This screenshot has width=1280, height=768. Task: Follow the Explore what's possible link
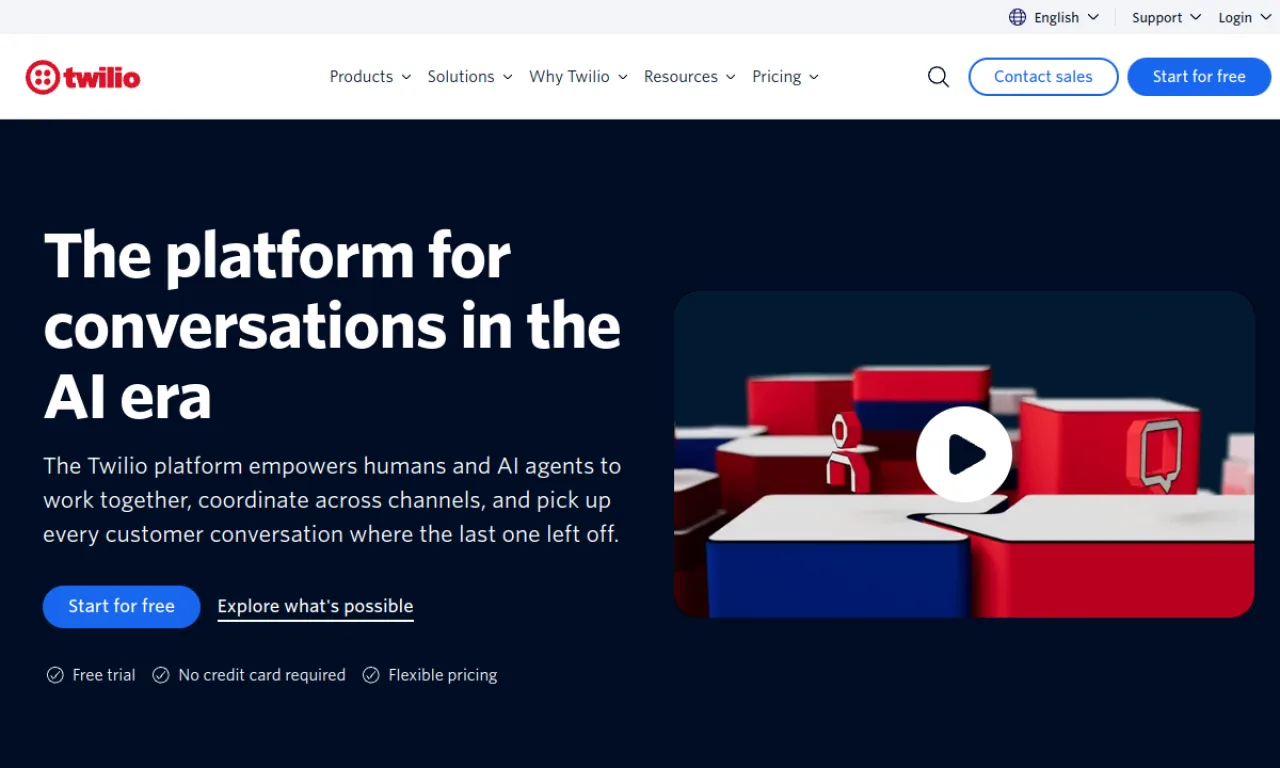(315, 607)
